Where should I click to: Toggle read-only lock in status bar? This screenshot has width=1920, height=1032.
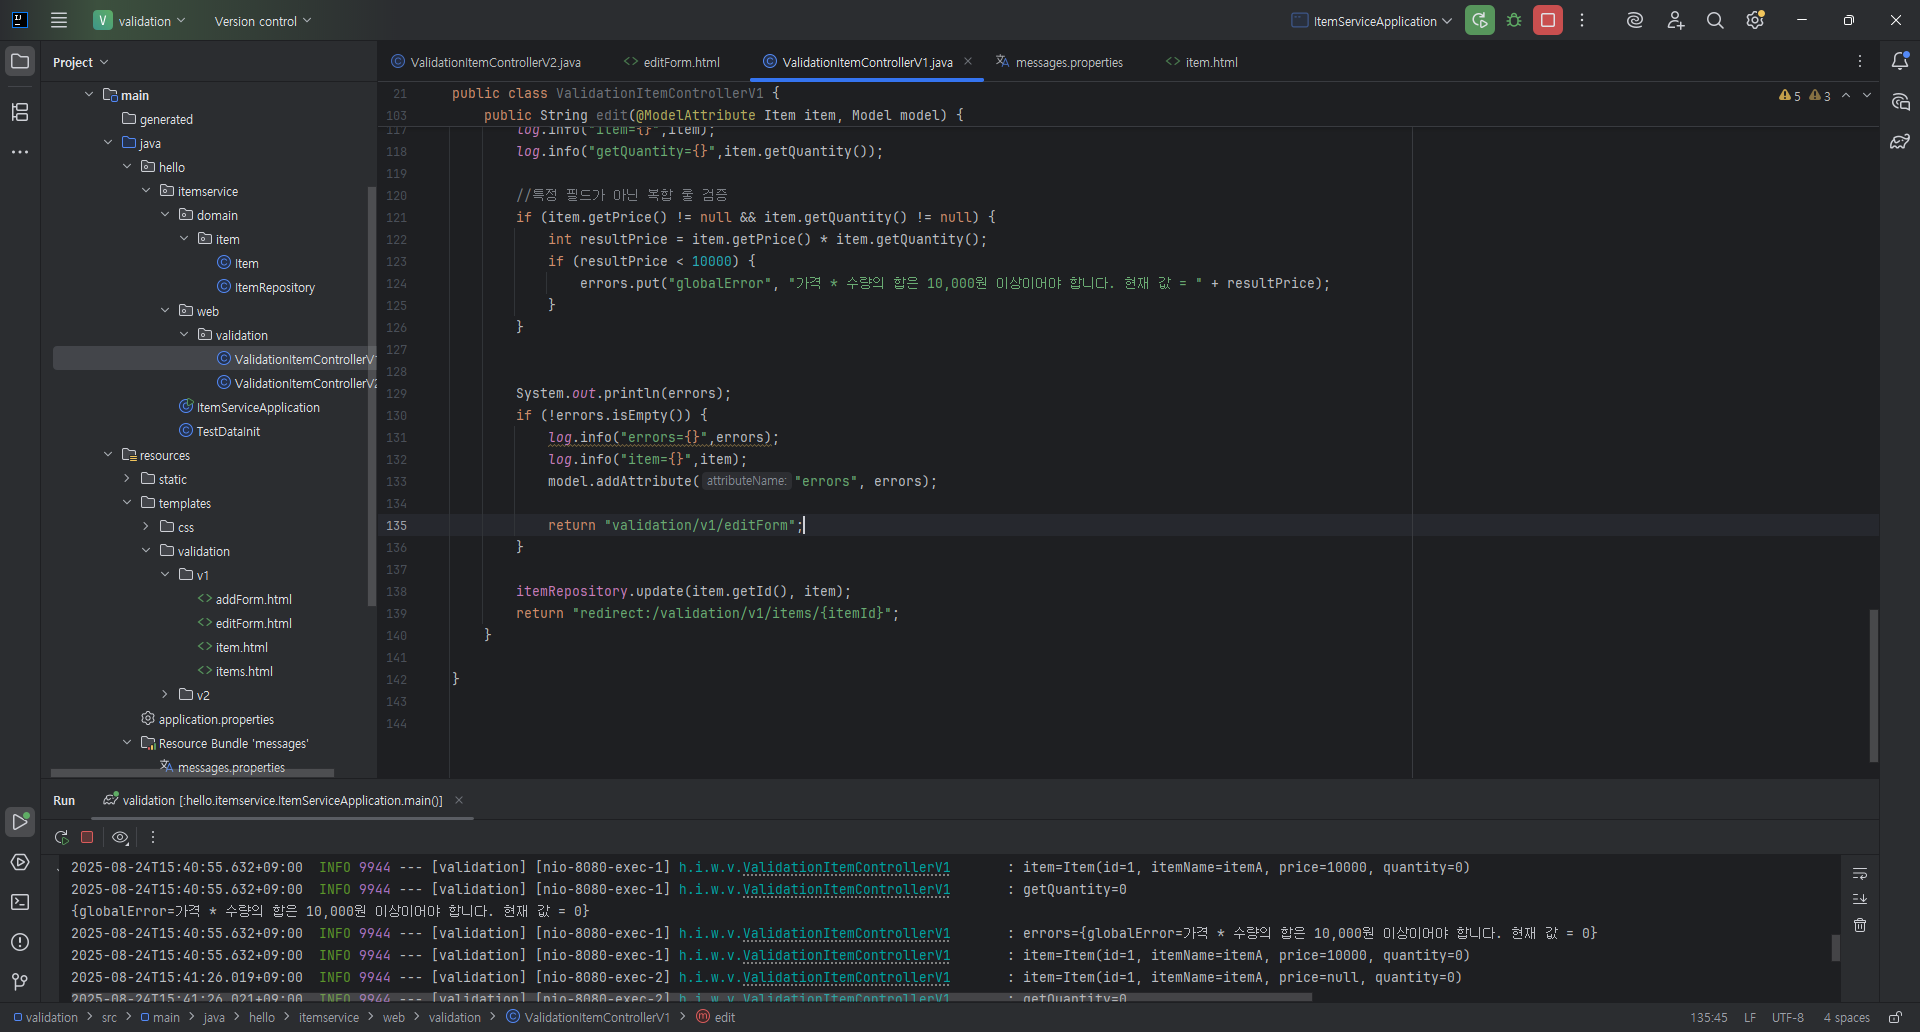[x=1894, y=1017]
